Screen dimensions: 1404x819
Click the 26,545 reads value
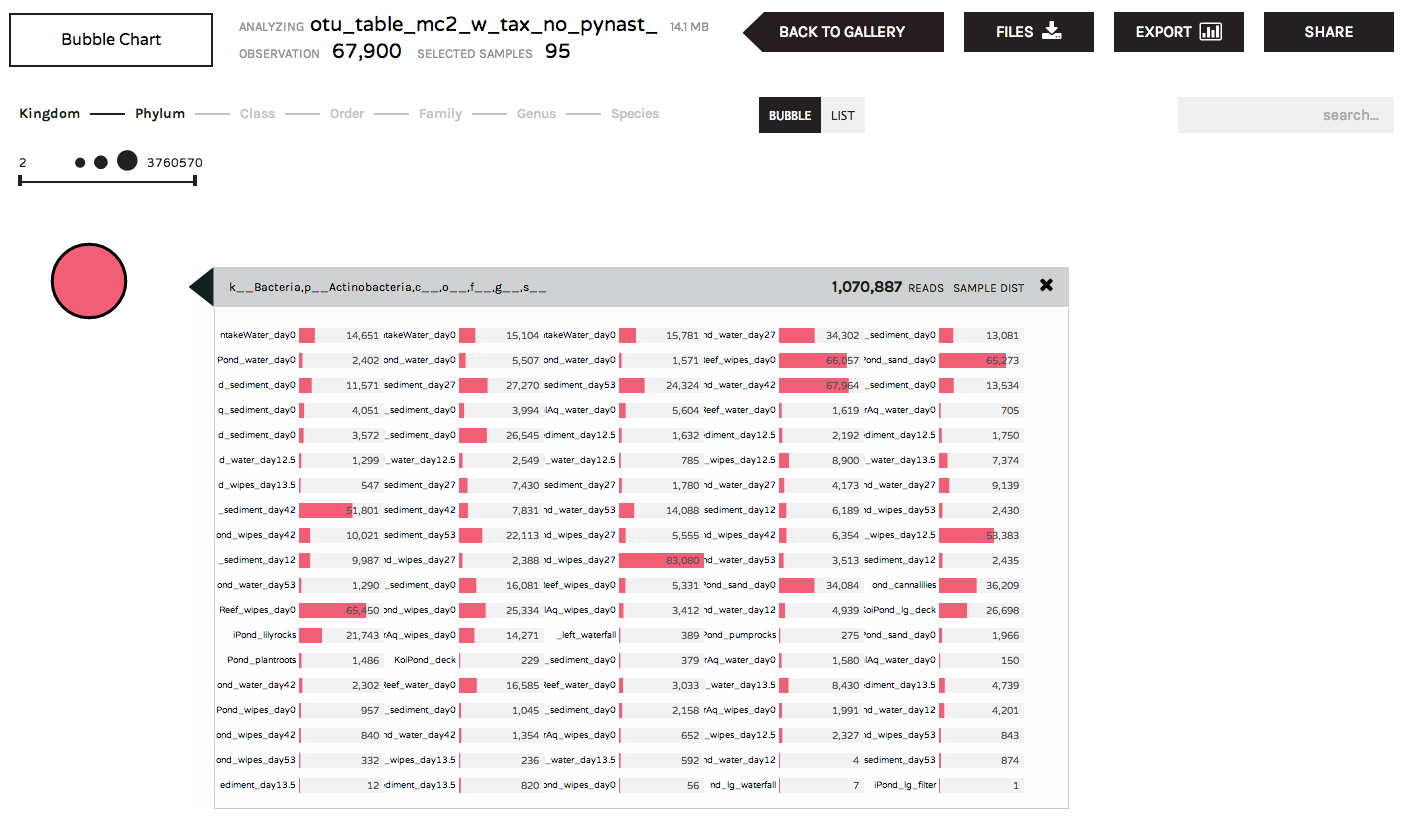click(x=522, y=435)
